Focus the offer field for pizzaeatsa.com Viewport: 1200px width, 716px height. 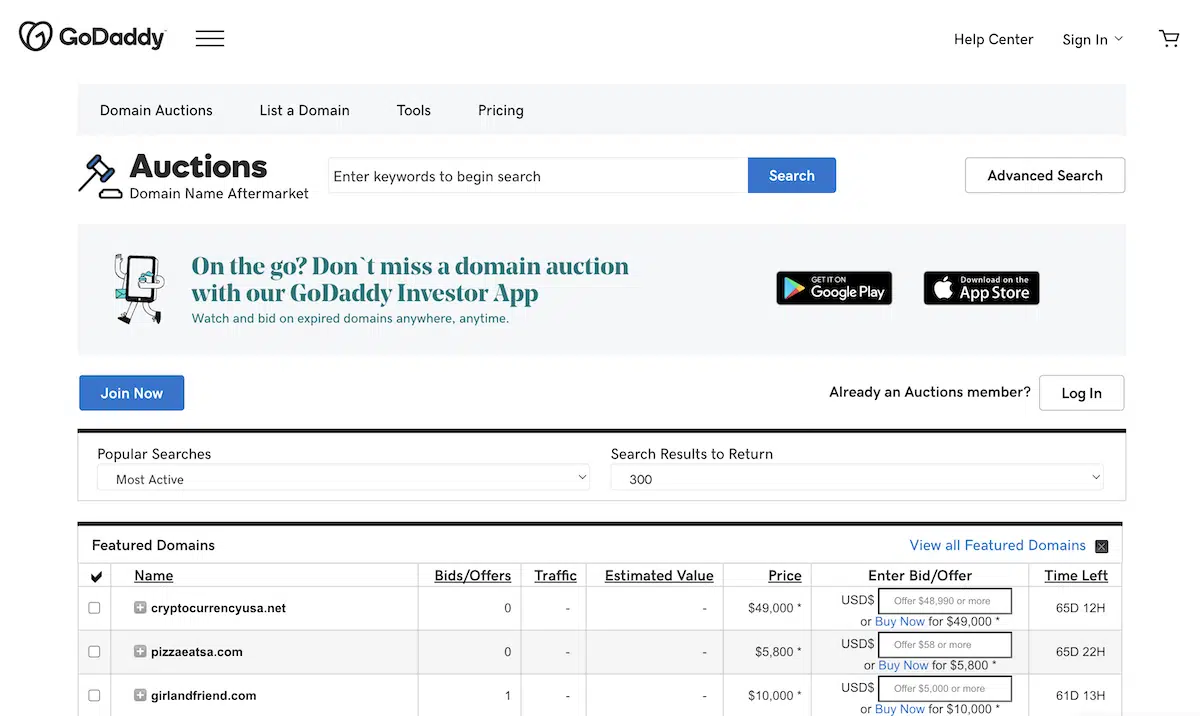point(945,645)
